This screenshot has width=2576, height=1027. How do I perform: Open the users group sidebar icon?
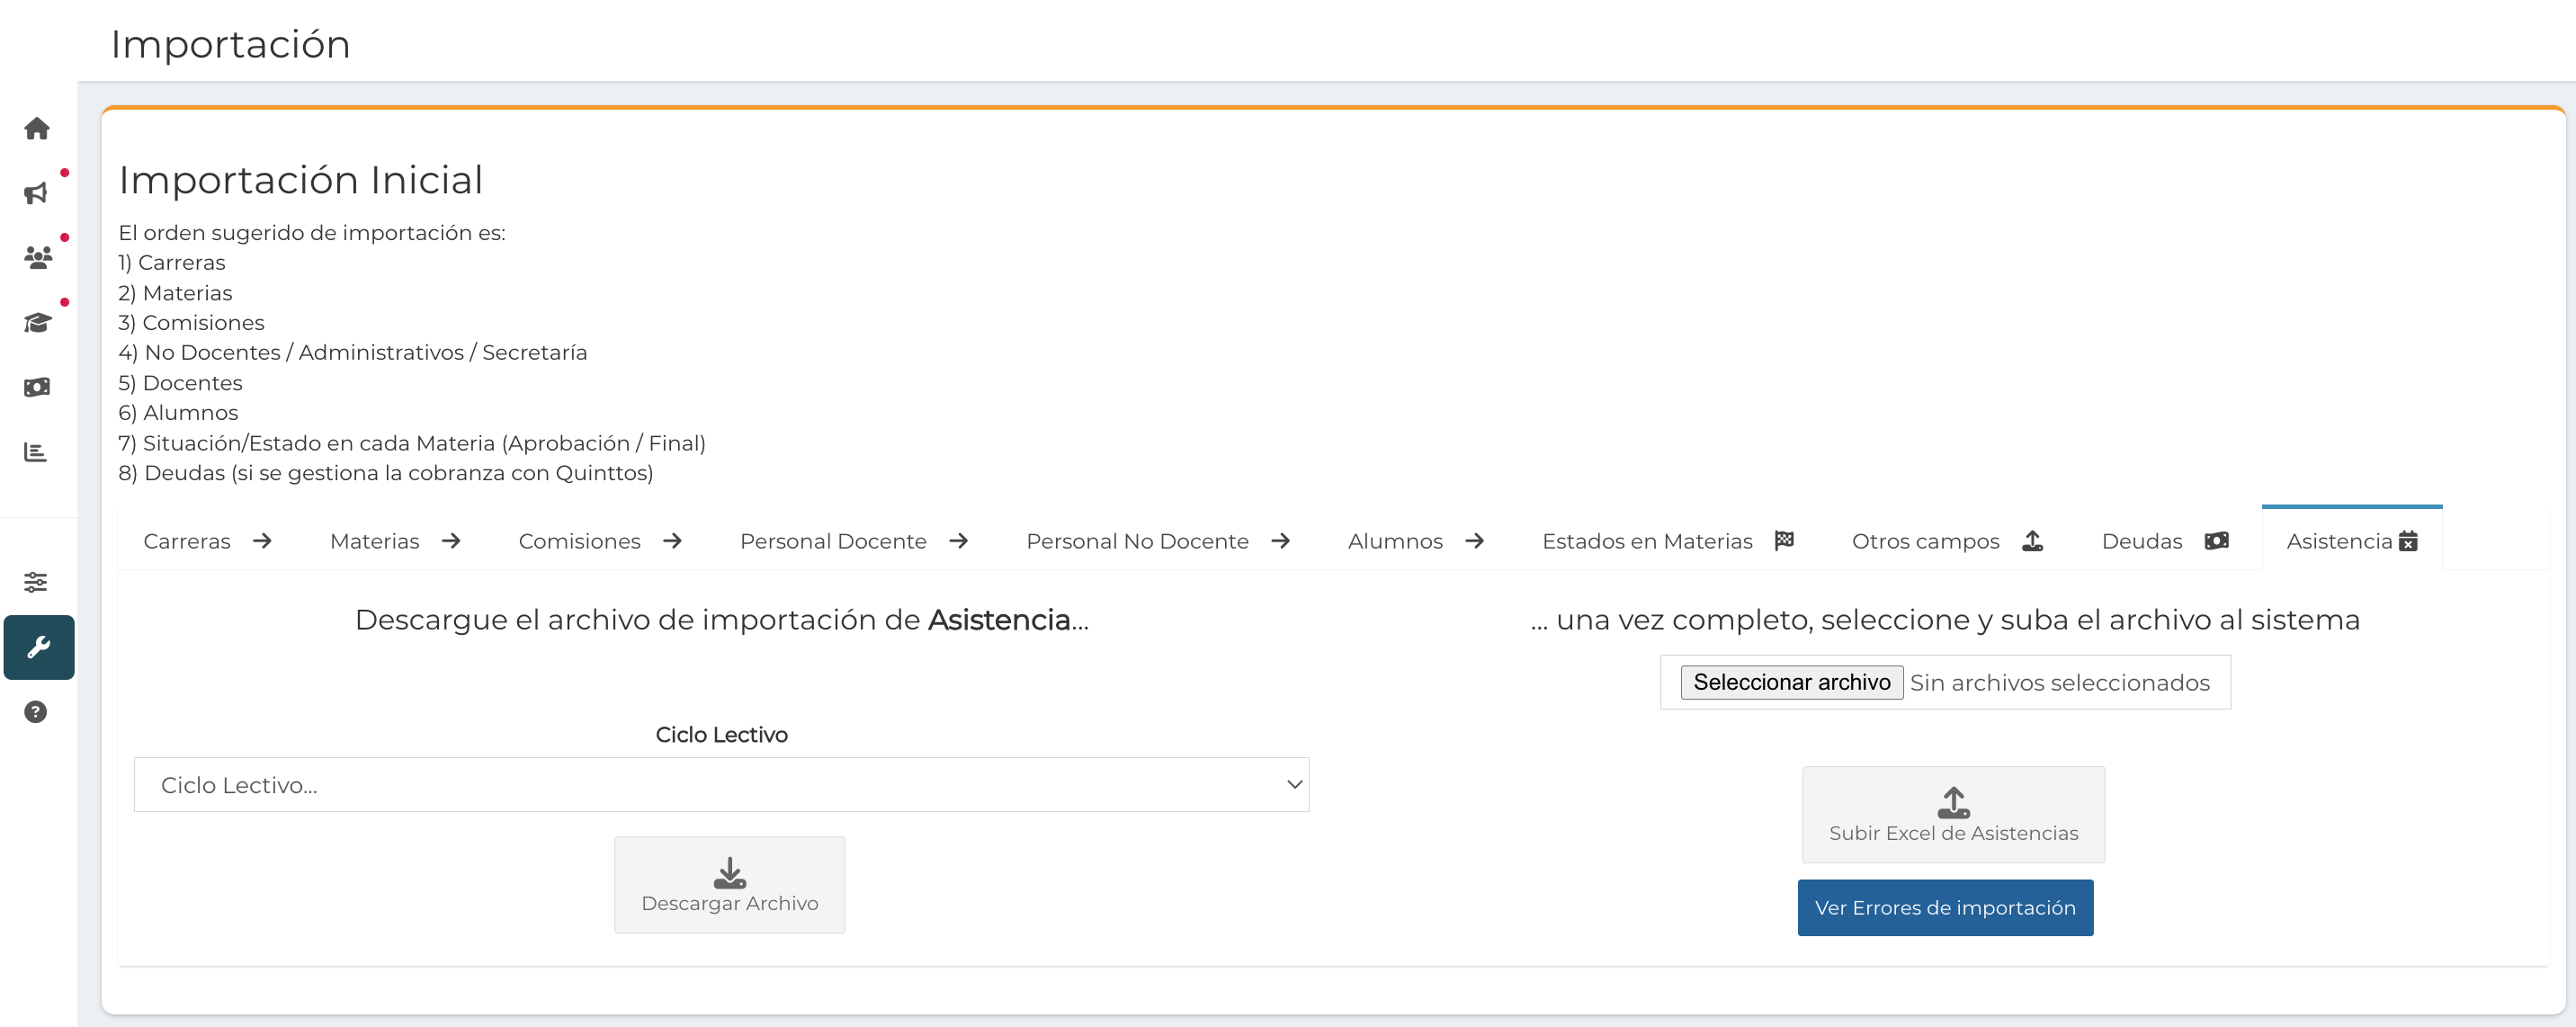[x=37, y=258]
